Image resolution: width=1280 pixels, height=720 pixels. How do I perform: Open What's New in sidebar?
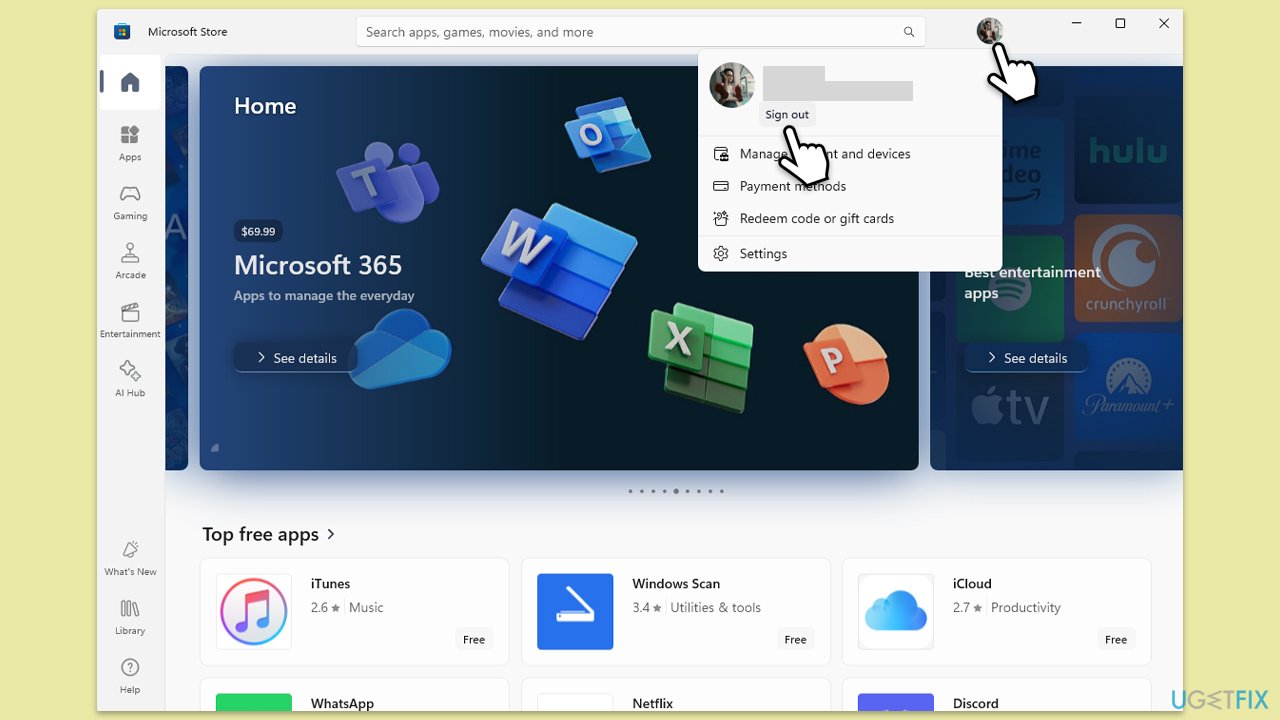130,558
